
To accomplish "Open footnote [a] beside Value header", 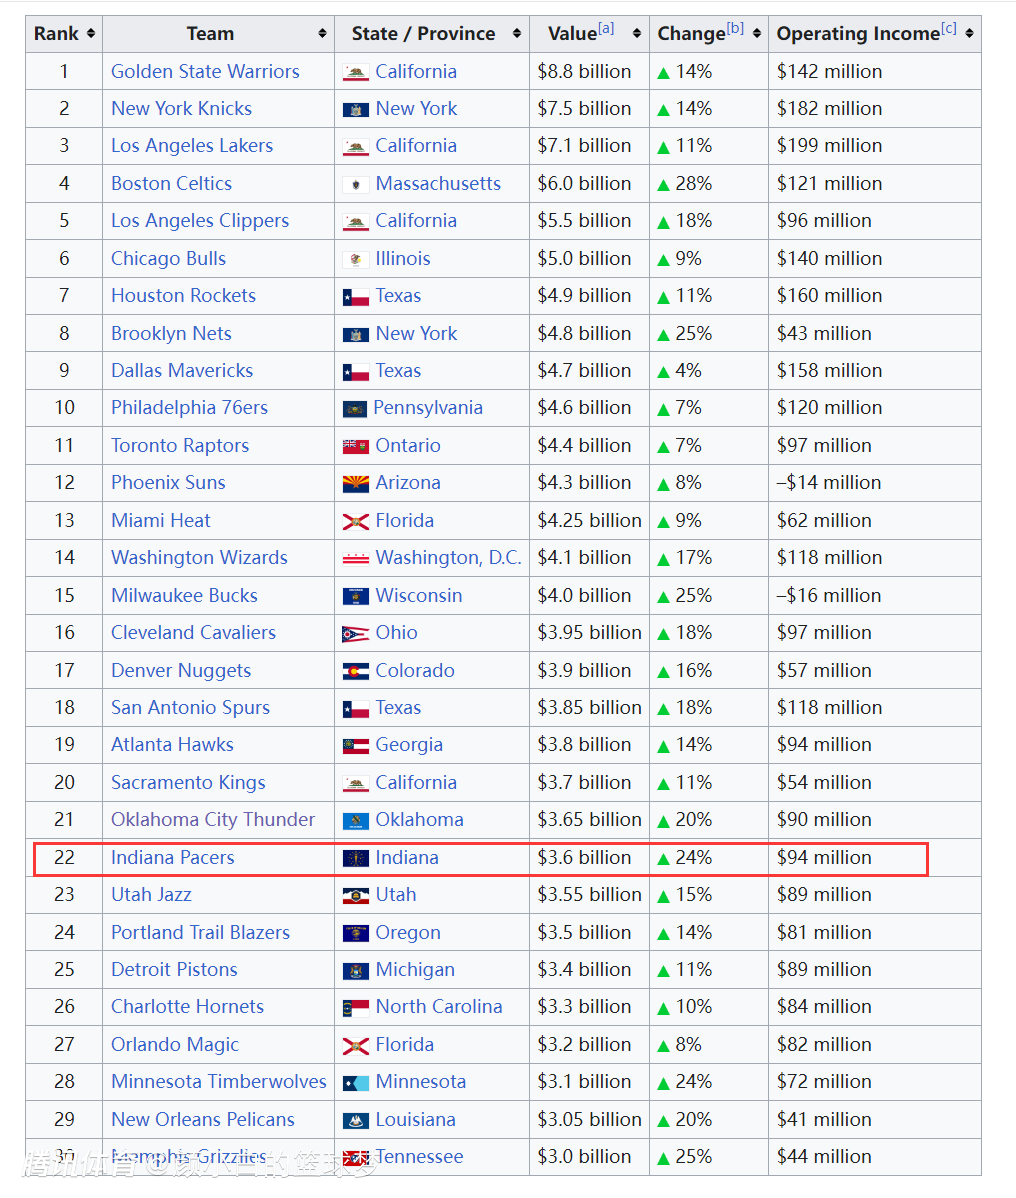I will pyautogui.click(x=606, y=29).
